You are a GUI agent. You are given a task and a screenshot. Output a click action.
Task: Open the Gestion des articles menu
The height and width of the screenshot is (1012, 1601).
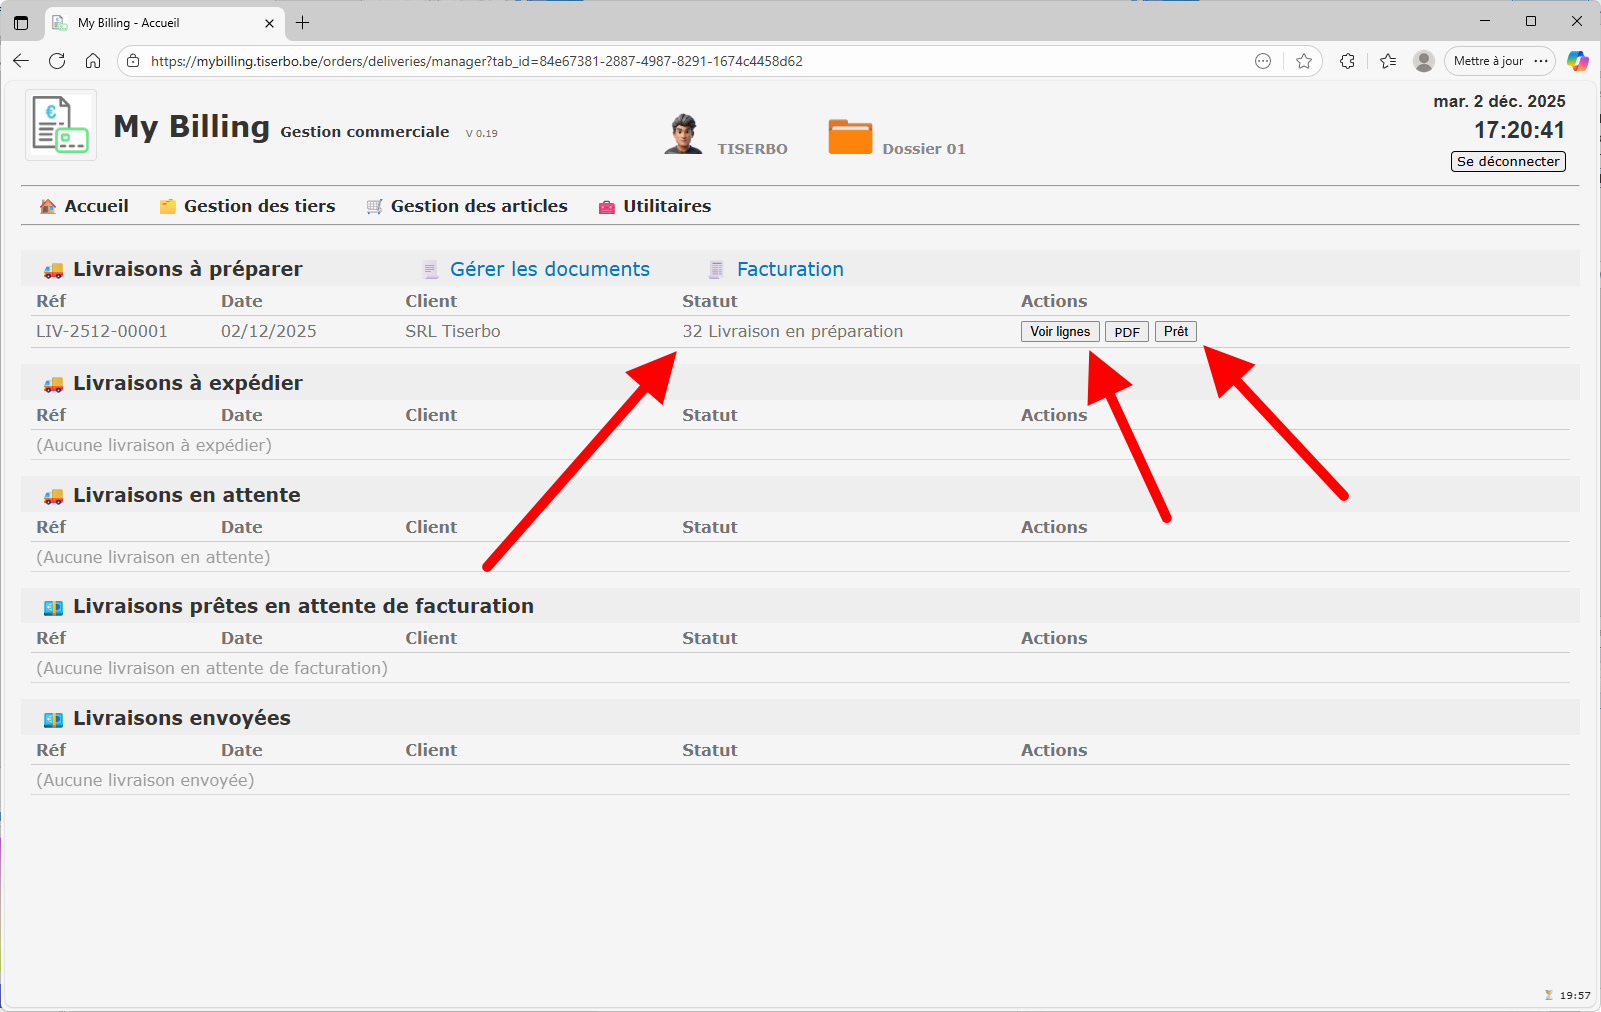pyautogui.click(x=479, y=206)
